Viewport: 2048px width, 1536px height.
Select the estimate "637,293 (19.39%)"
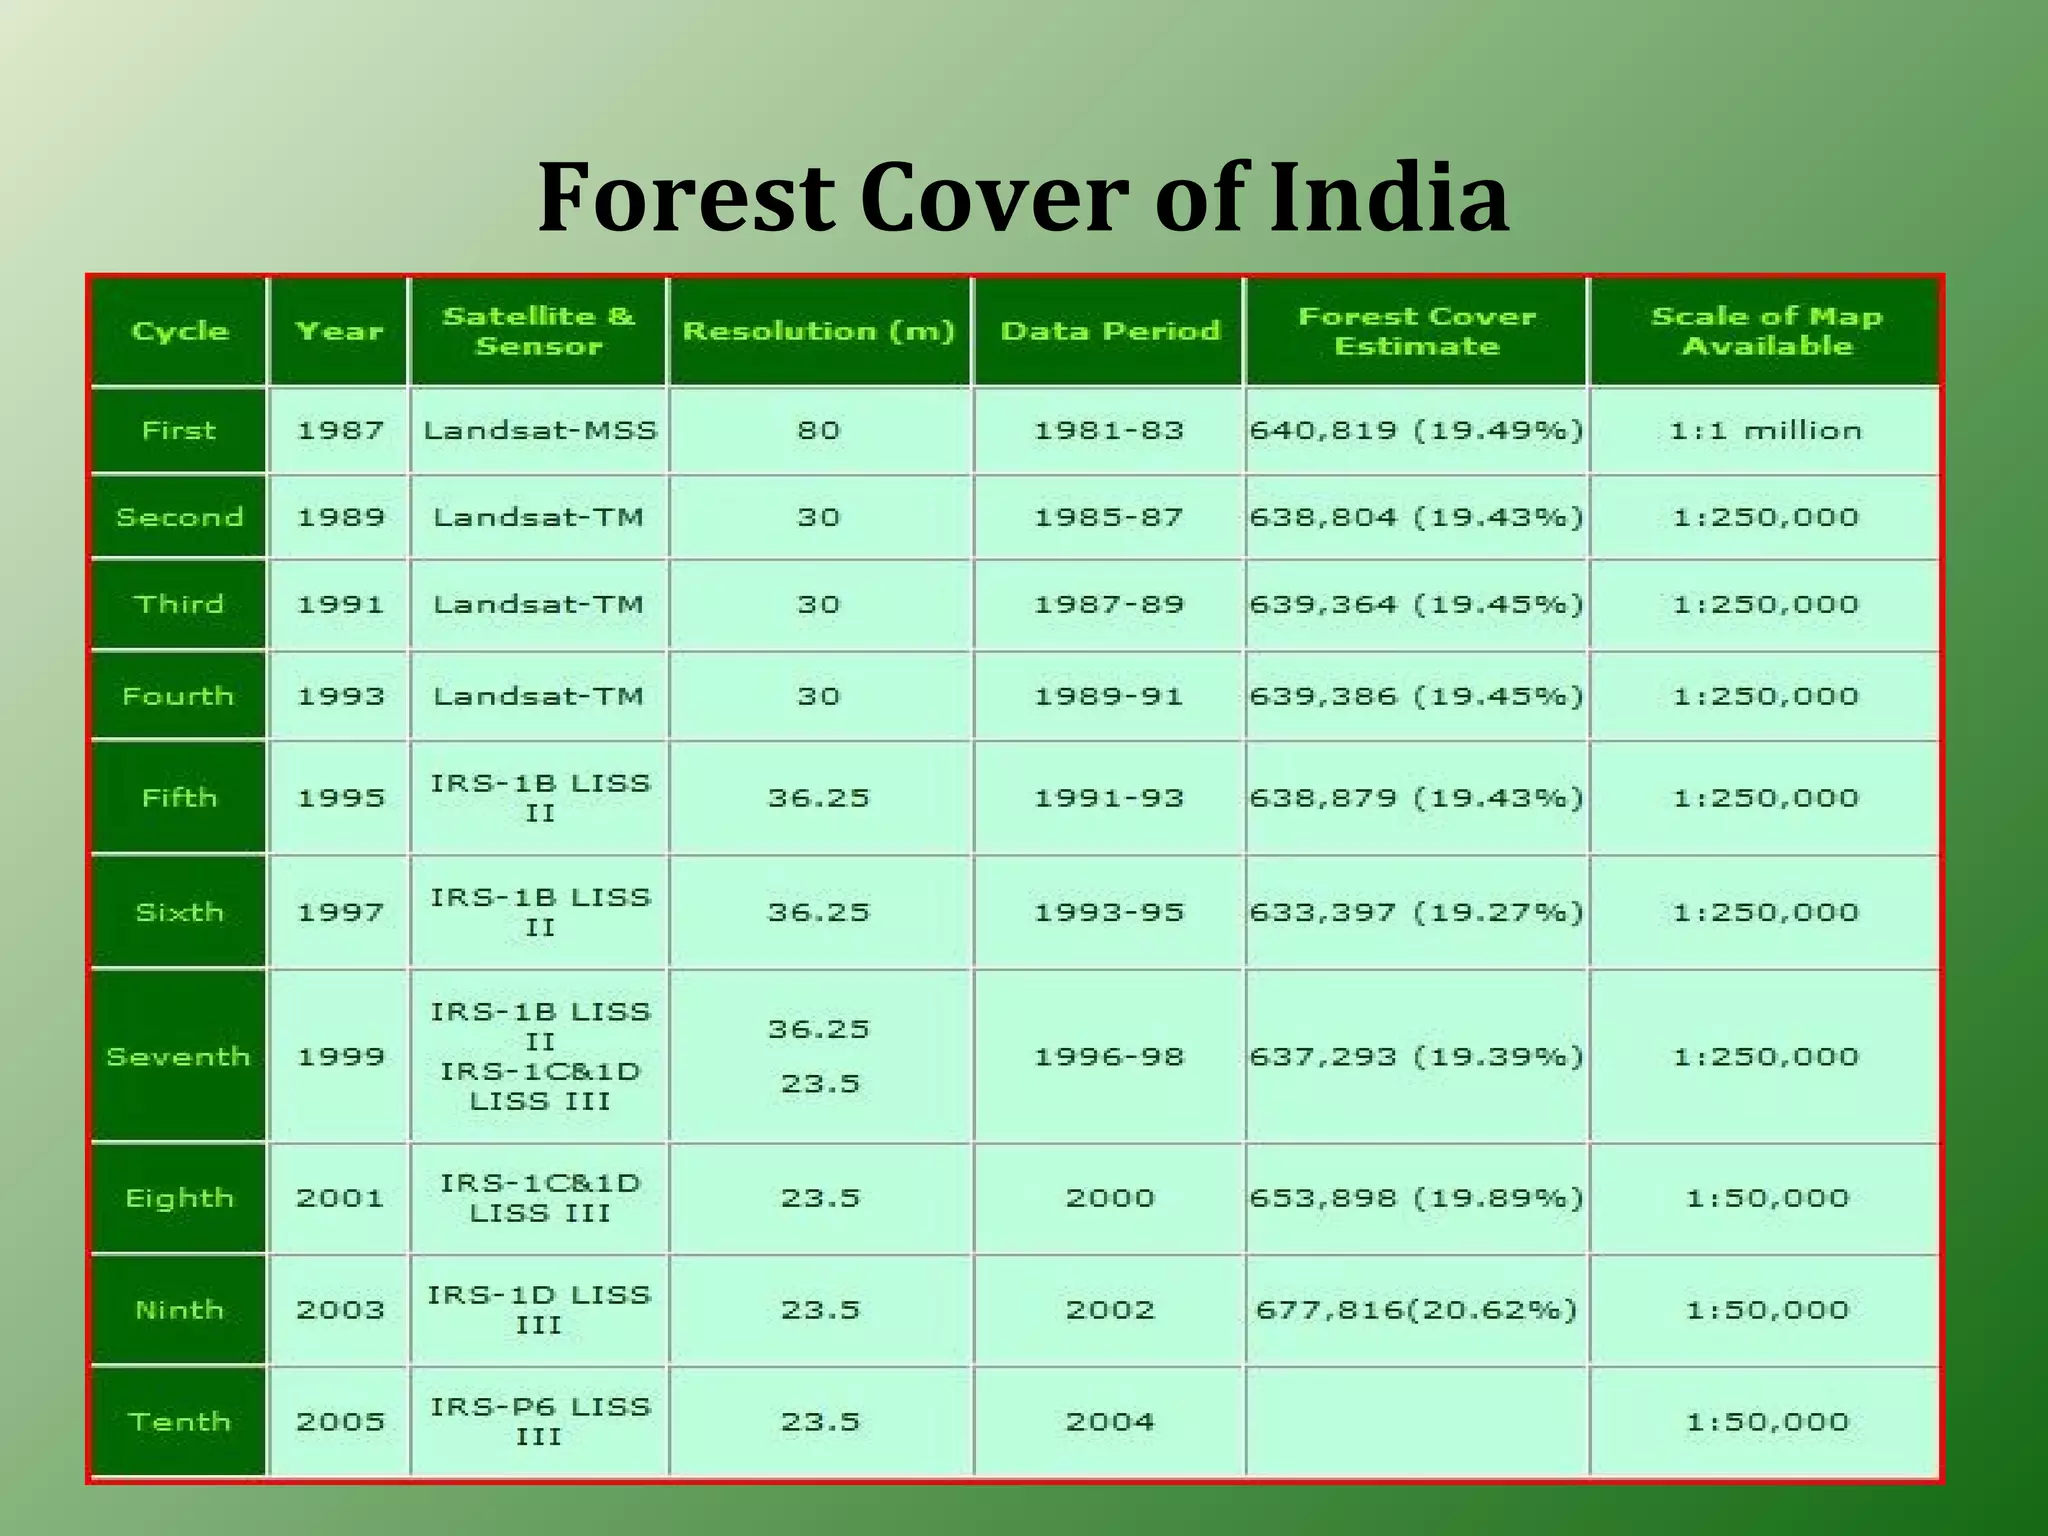[1417, 1056]
